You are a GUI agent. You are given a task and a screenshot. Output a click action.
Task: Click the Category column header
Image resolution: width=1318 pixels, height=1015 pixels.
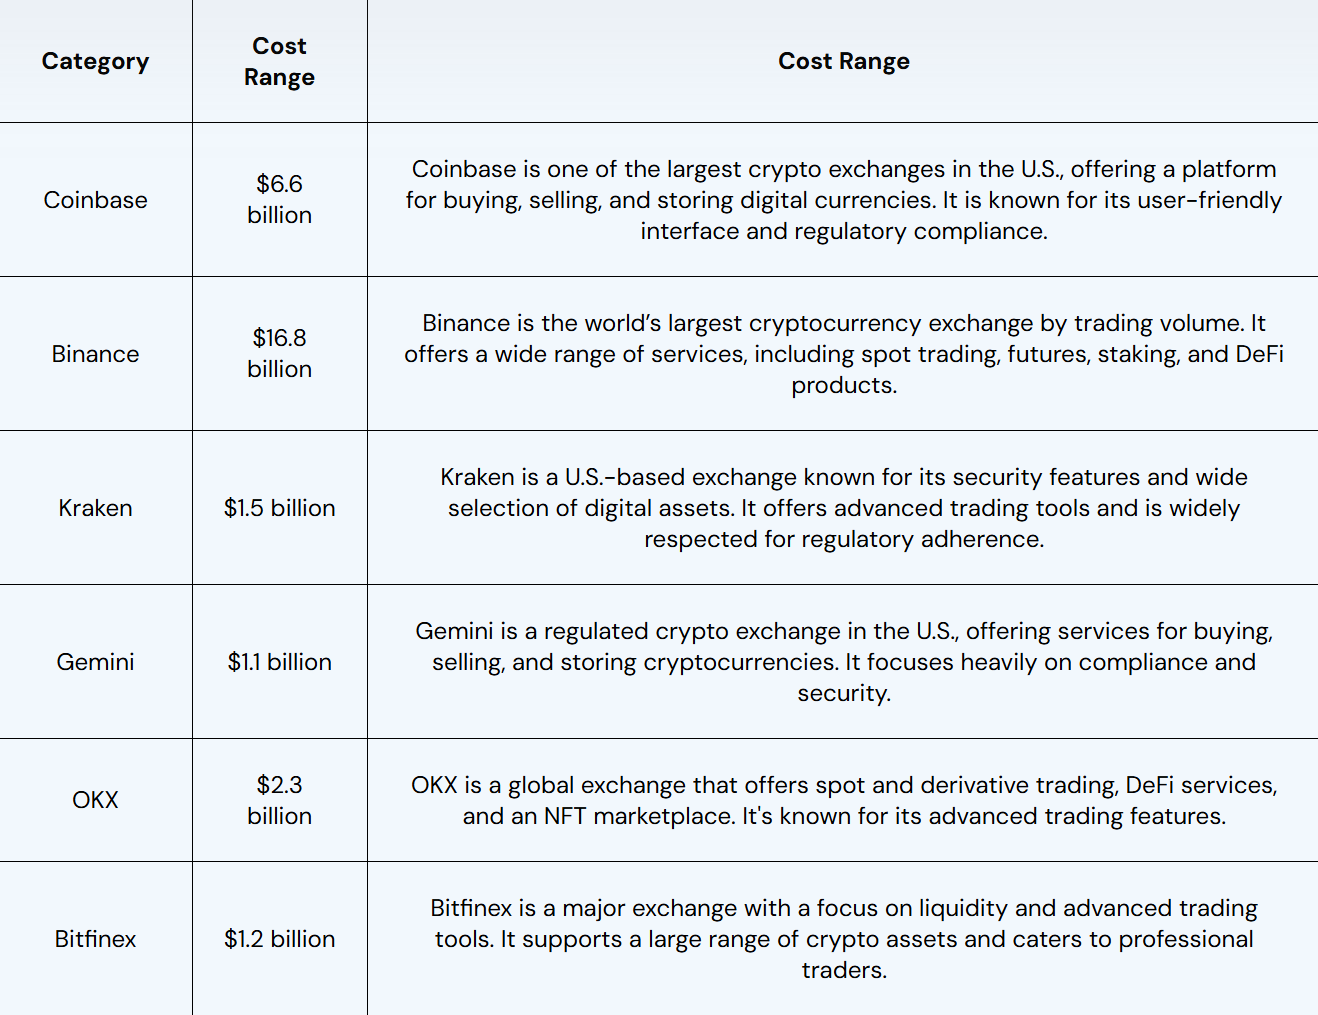95,61
